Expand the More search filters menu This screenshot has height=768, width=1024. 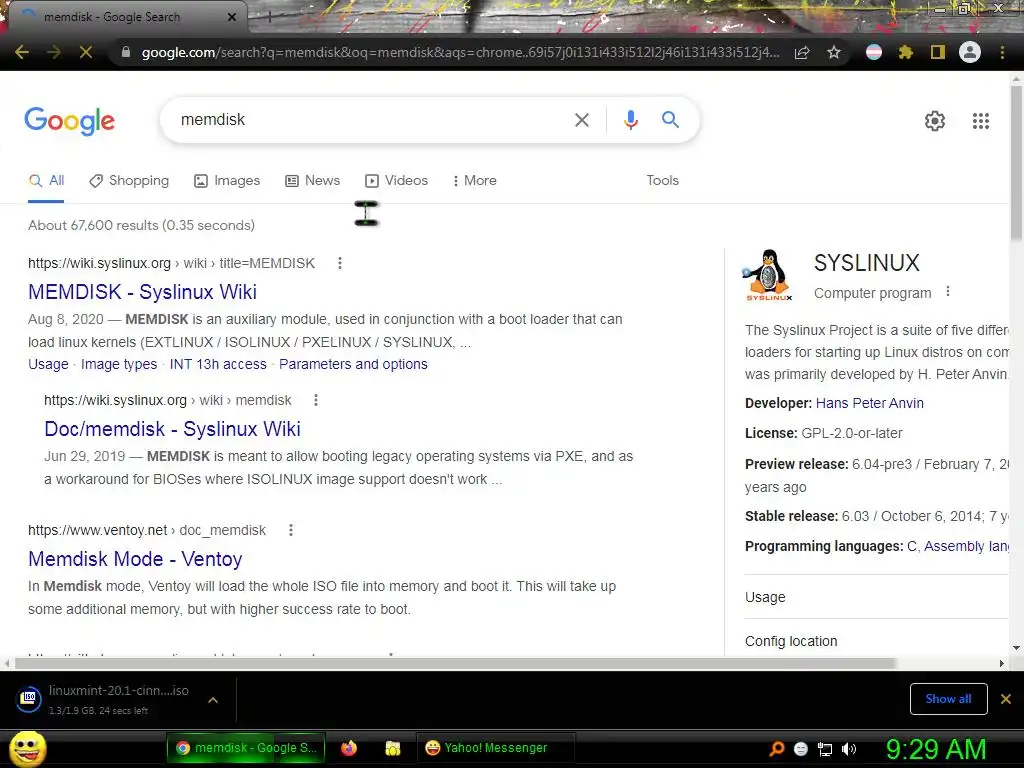click(x=474, y=180)
